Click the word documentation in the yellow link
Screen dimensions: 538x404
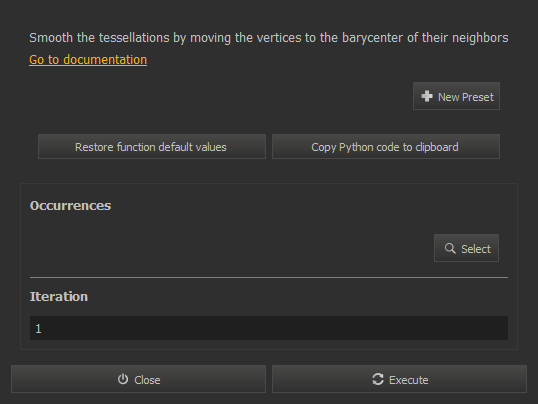point(105,60)
